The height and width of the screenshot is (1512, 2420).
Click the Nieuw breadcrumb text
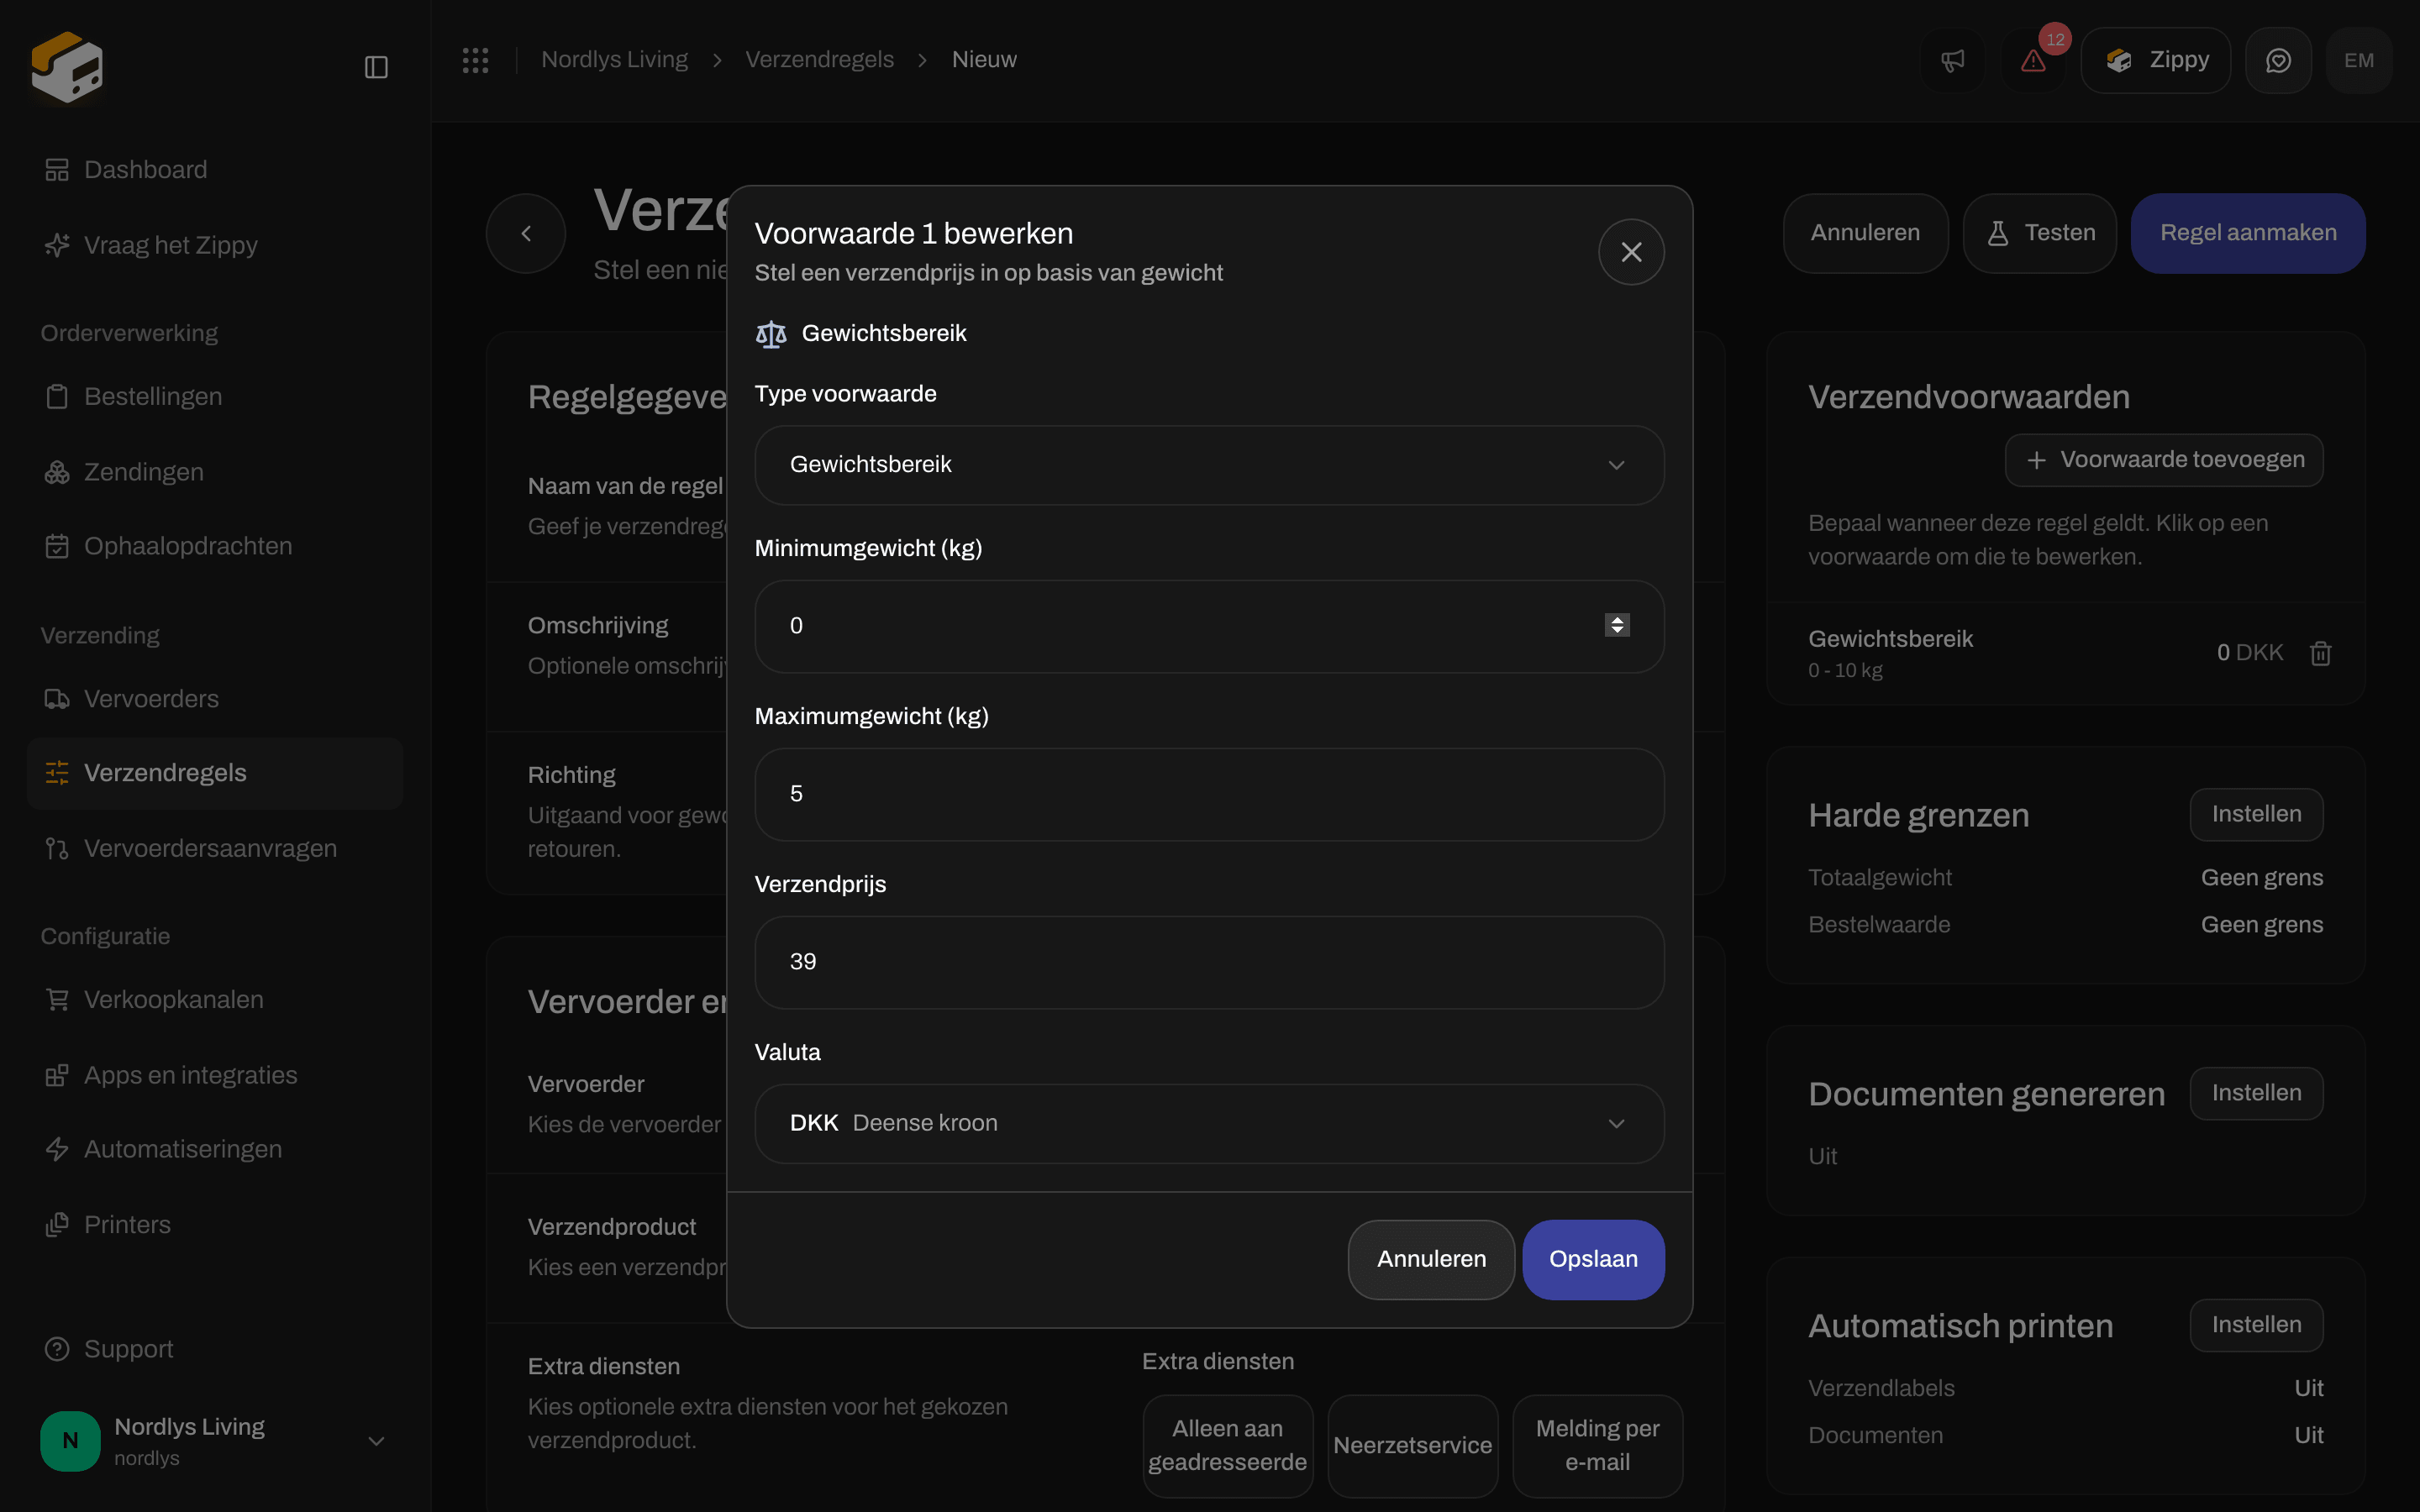(984, 60)
